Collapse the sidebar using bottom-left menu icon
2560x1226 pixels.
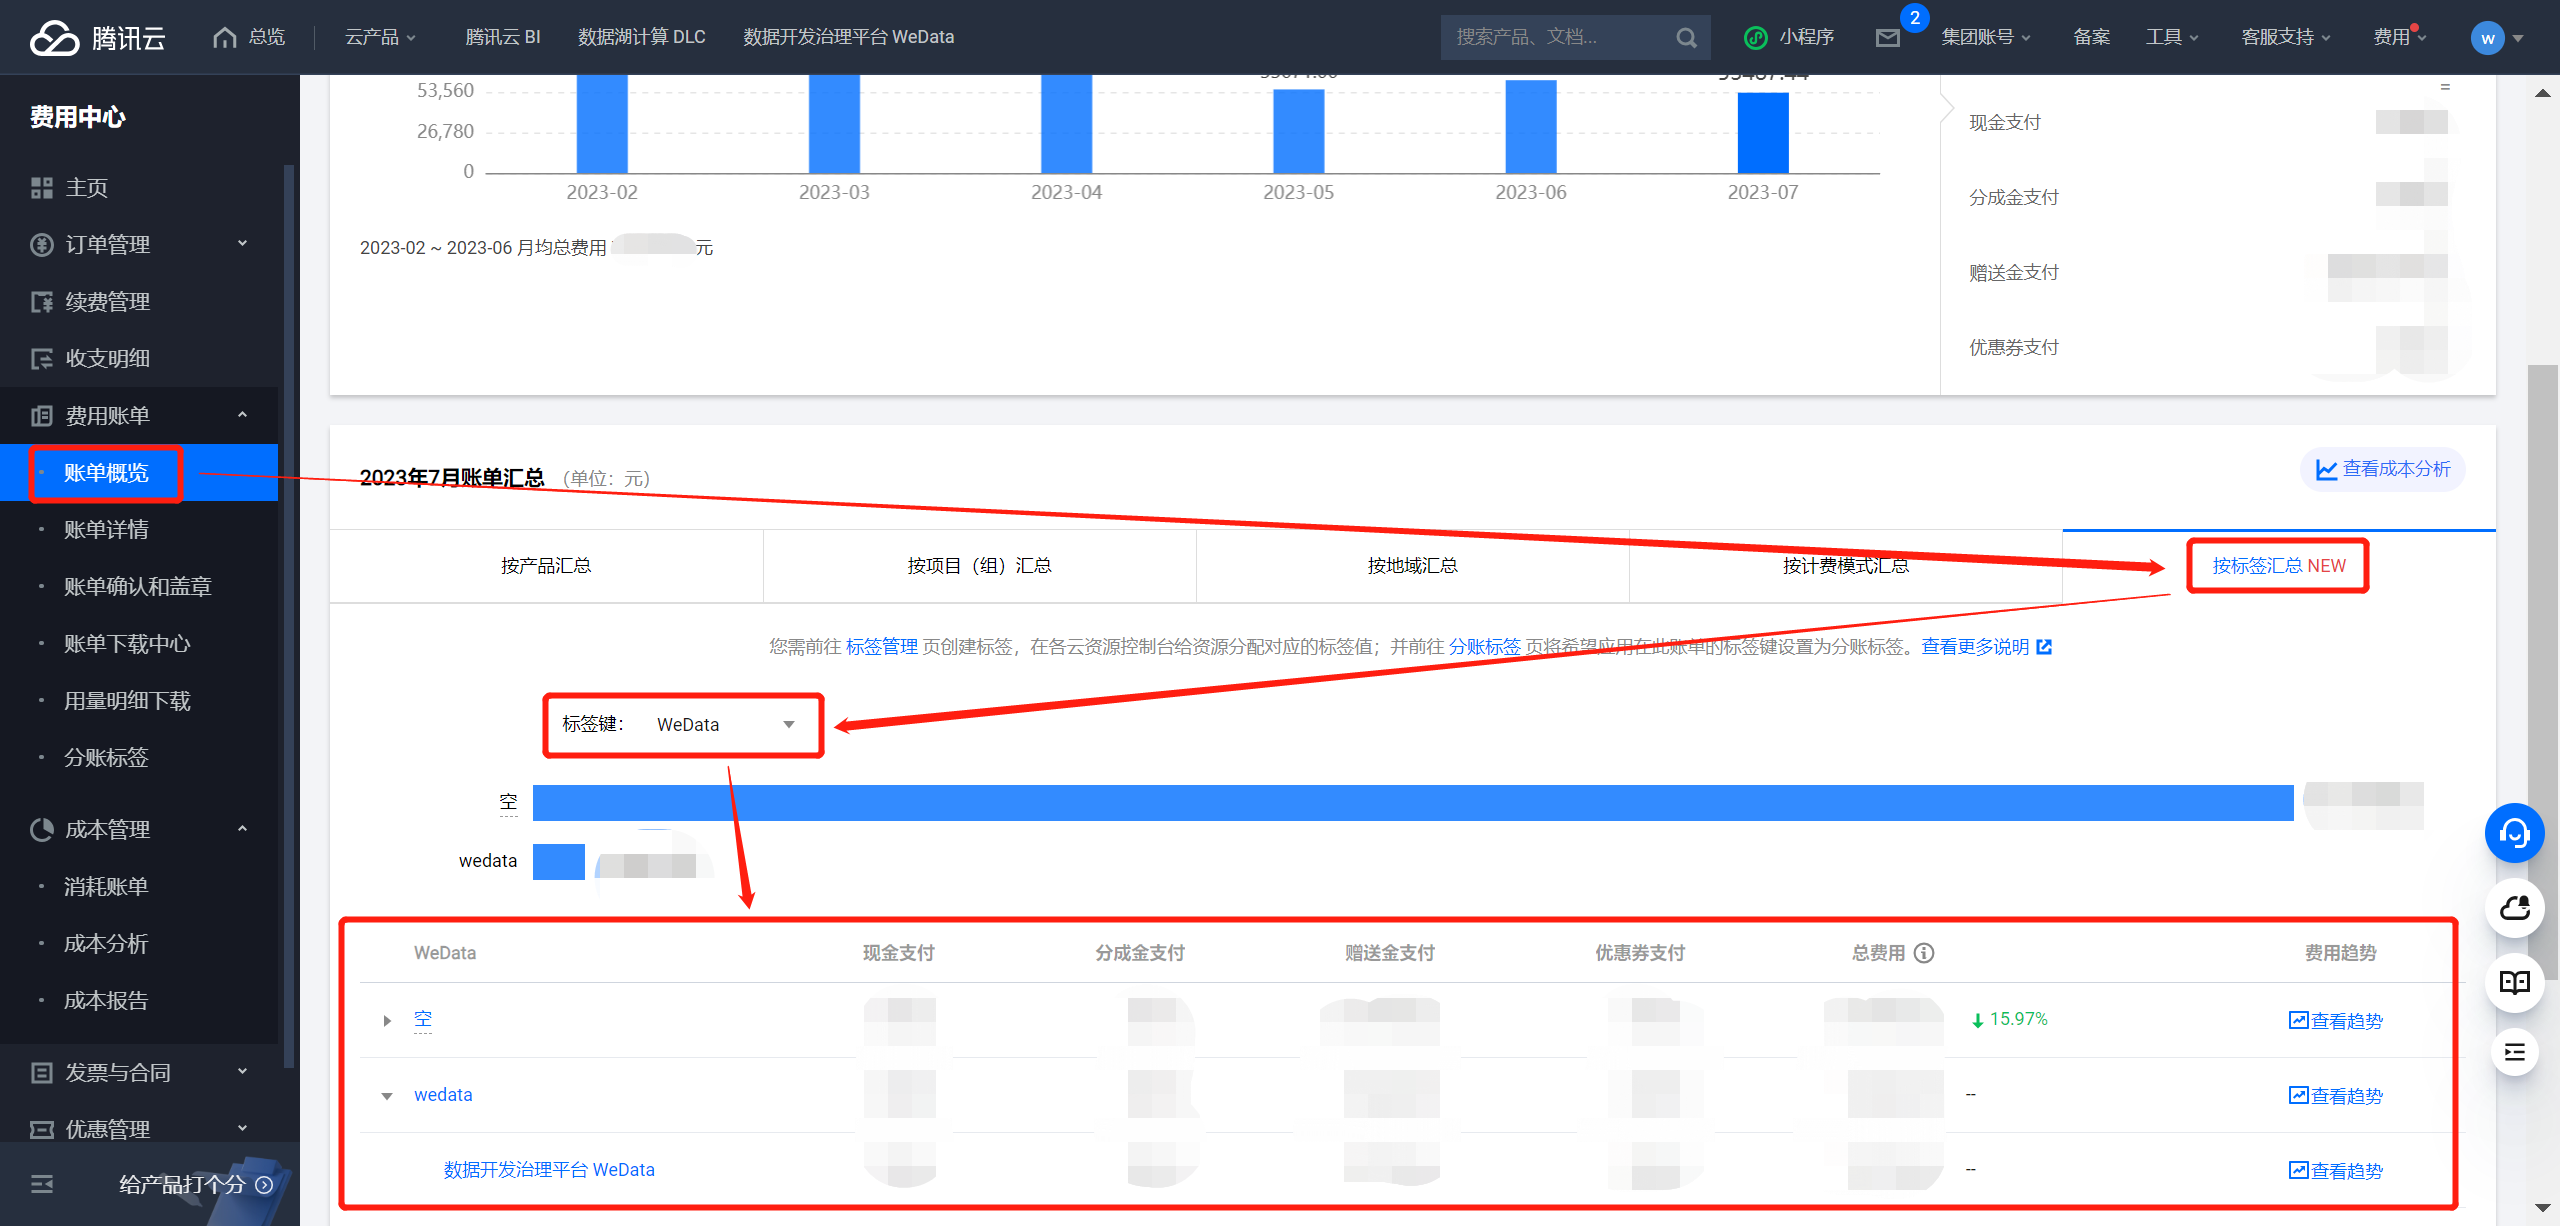tap(42, 1185)
